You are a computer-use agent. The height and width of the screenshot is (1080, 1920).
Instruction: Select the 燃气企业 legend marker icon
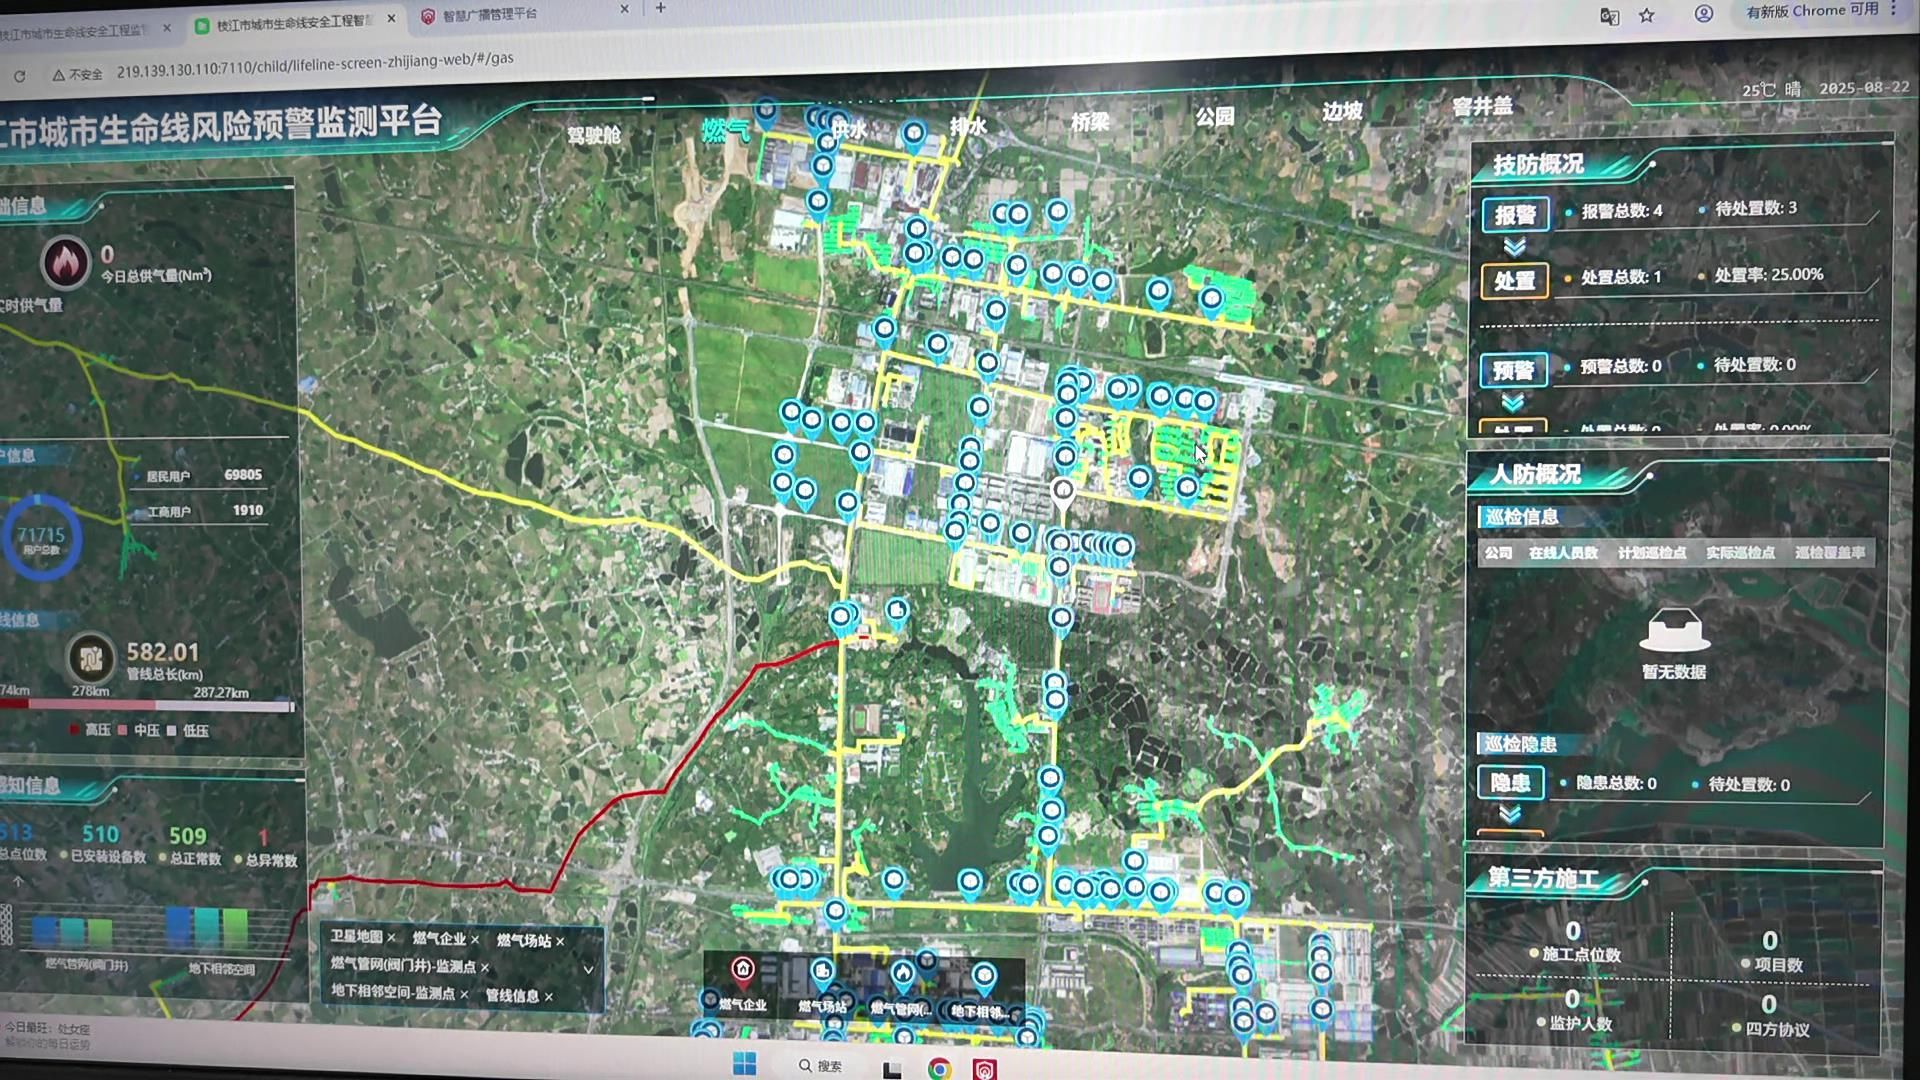pos(742,969)
